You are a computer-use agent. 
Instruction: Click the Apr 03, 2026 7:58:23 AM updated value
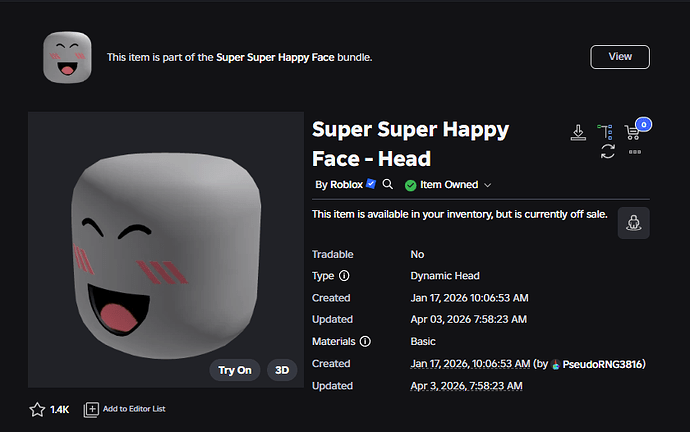click(468, 319)
